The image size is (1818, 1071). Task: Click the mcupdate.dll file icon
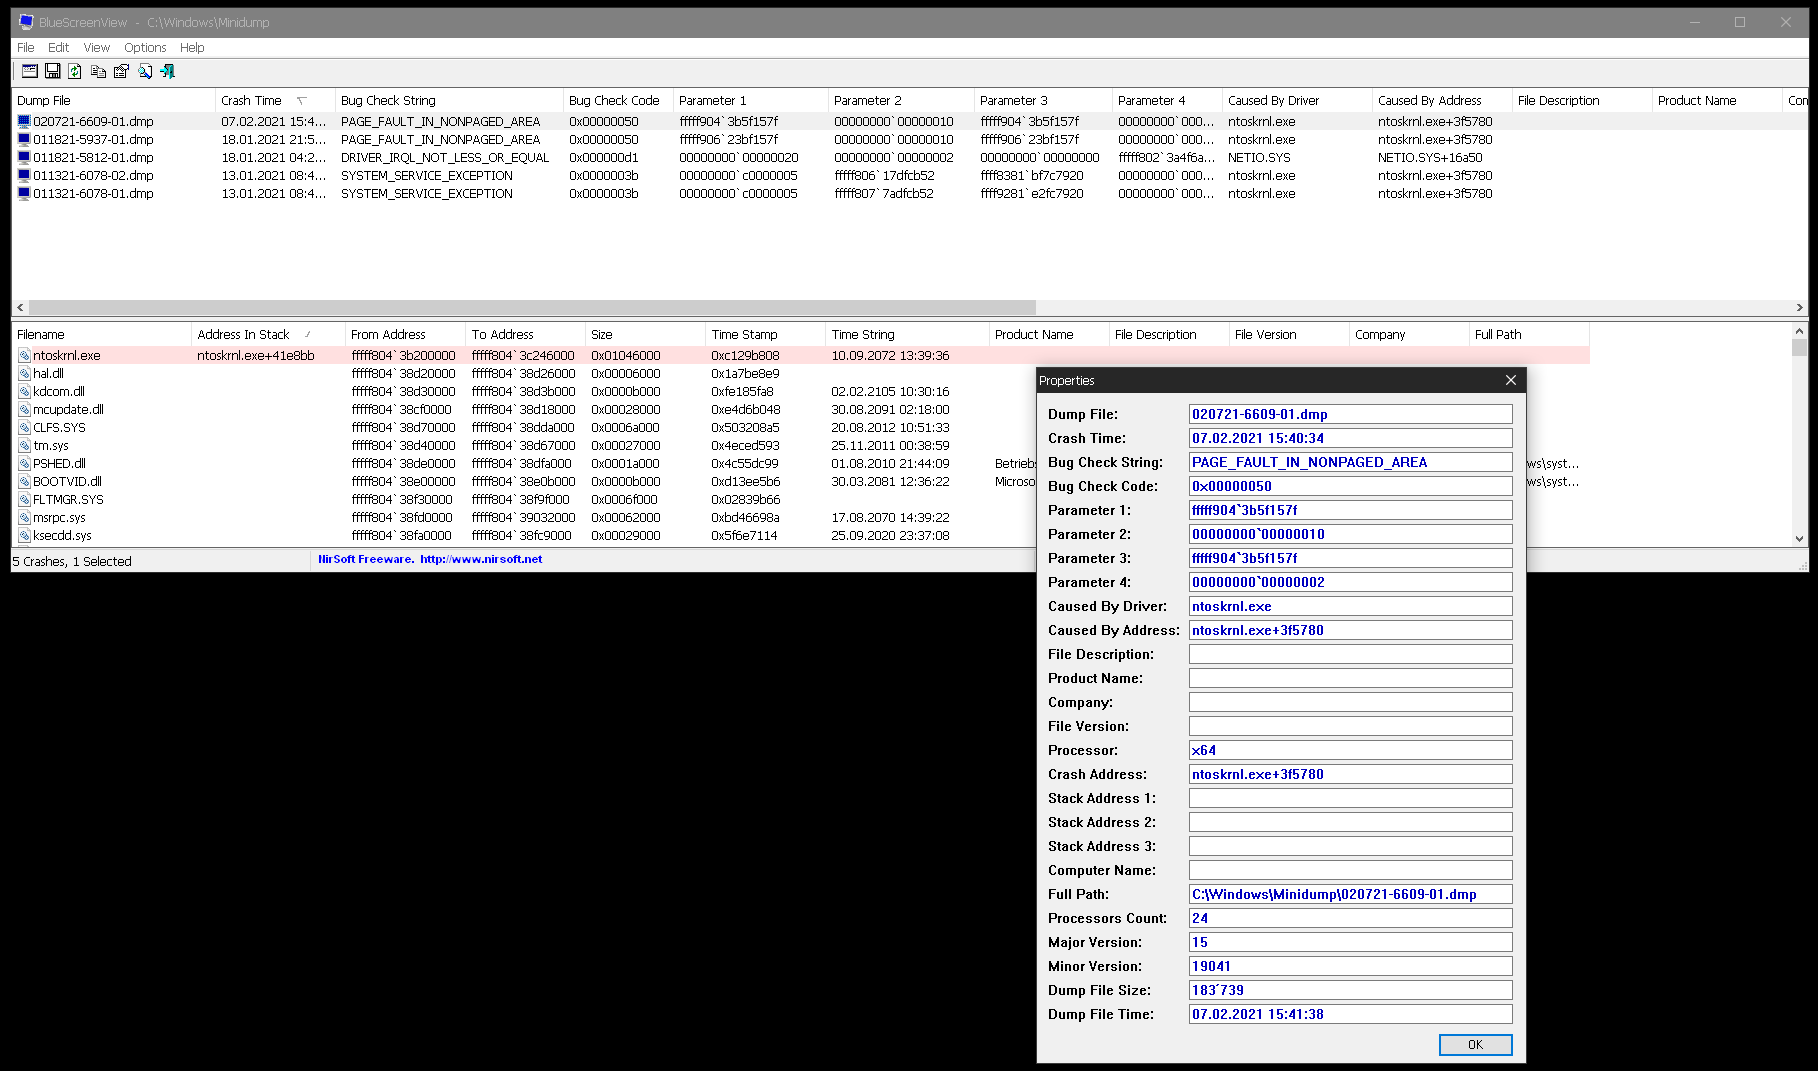pos(24,409)
